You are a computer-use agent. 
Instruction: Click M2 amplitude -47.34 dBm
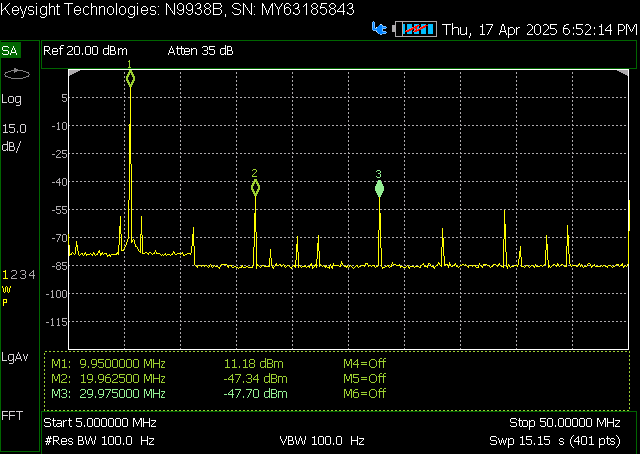point(256,378)
